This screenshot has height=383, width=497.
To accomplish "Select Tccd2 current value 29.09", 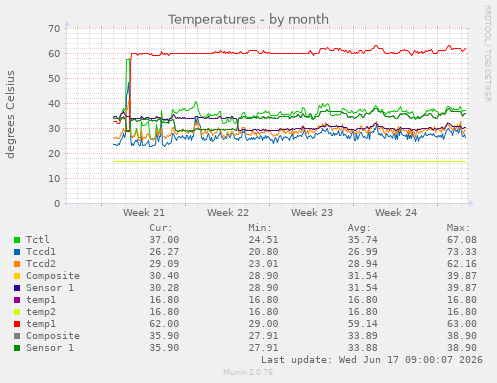I will (x=164, y=264).
